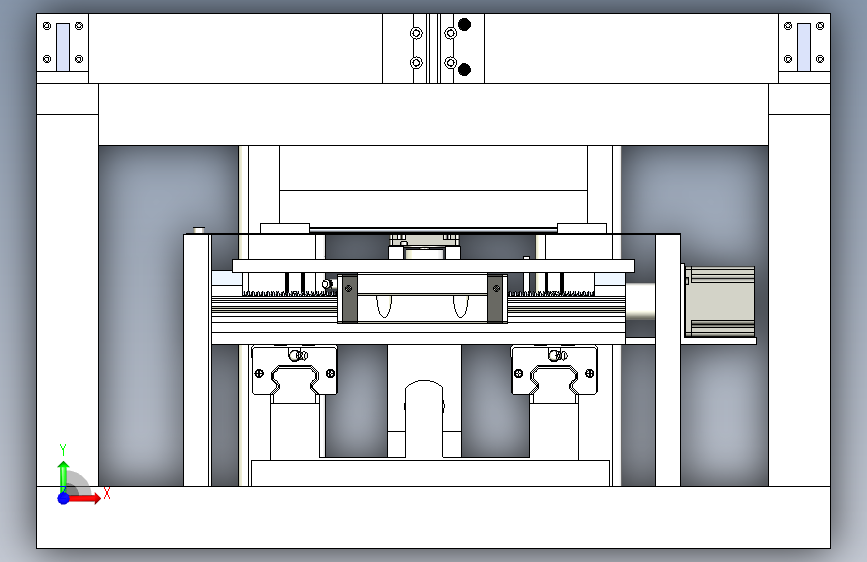Viewport: 867px width, 562px height.
Task: Click the blue Z axis ball of triad
Action: point(64,498)
